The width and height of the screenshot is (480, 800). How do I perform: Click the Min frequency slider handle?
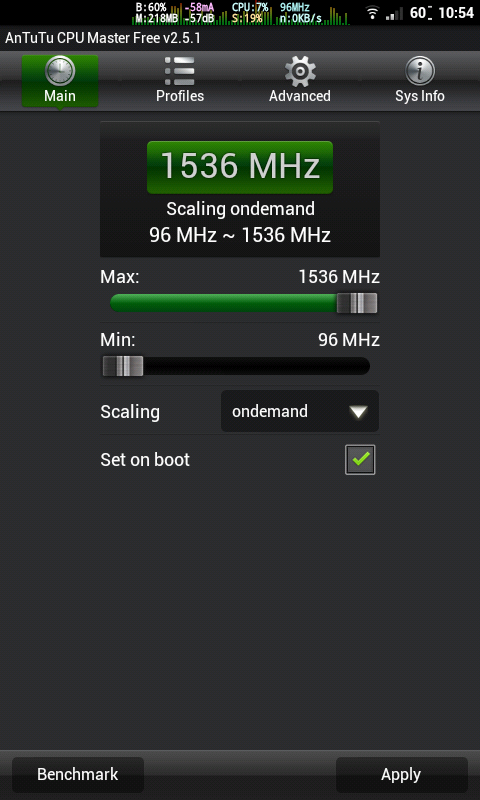point(123,366)
